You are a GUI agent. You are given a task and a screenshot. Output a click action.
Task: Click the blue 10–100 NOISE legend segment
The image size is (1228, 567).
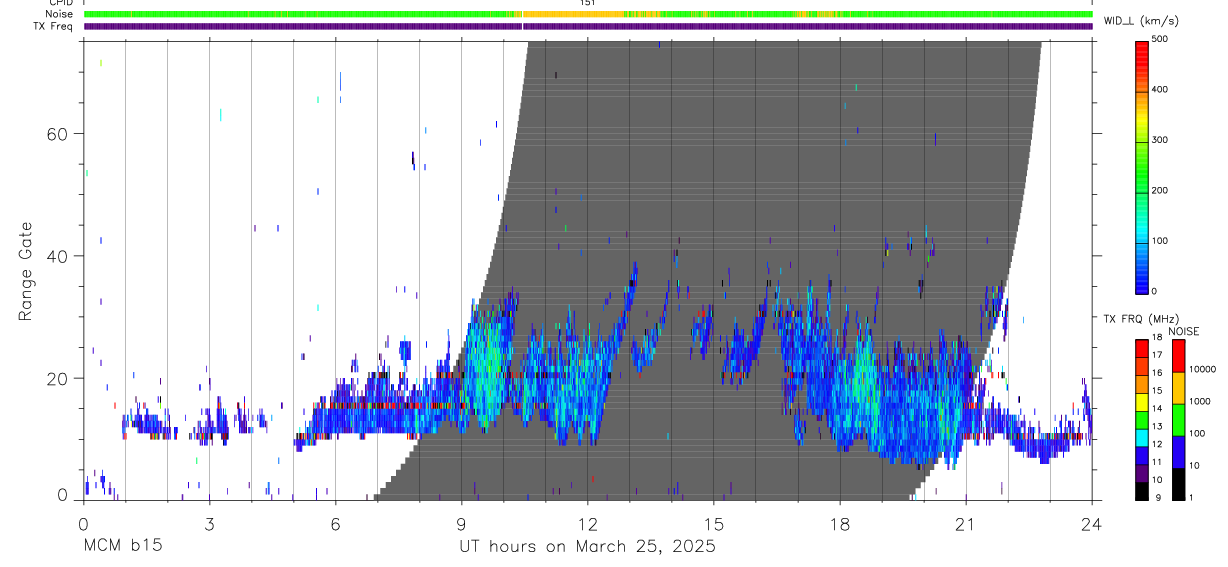coord(1178,450)
